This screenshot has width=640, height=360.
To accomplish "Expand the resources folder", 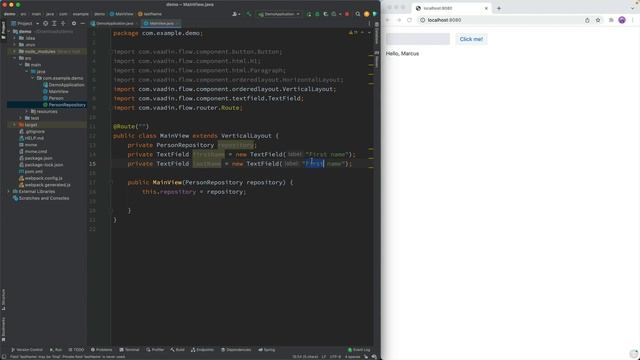I will [27, 111].
